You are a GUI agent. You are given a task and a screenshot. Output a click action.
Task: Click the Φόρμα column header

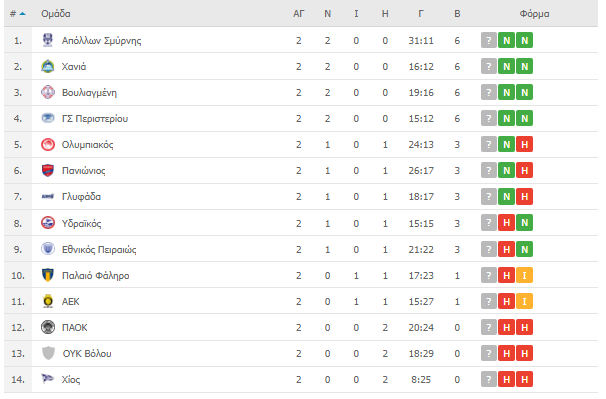pos(534,14)
